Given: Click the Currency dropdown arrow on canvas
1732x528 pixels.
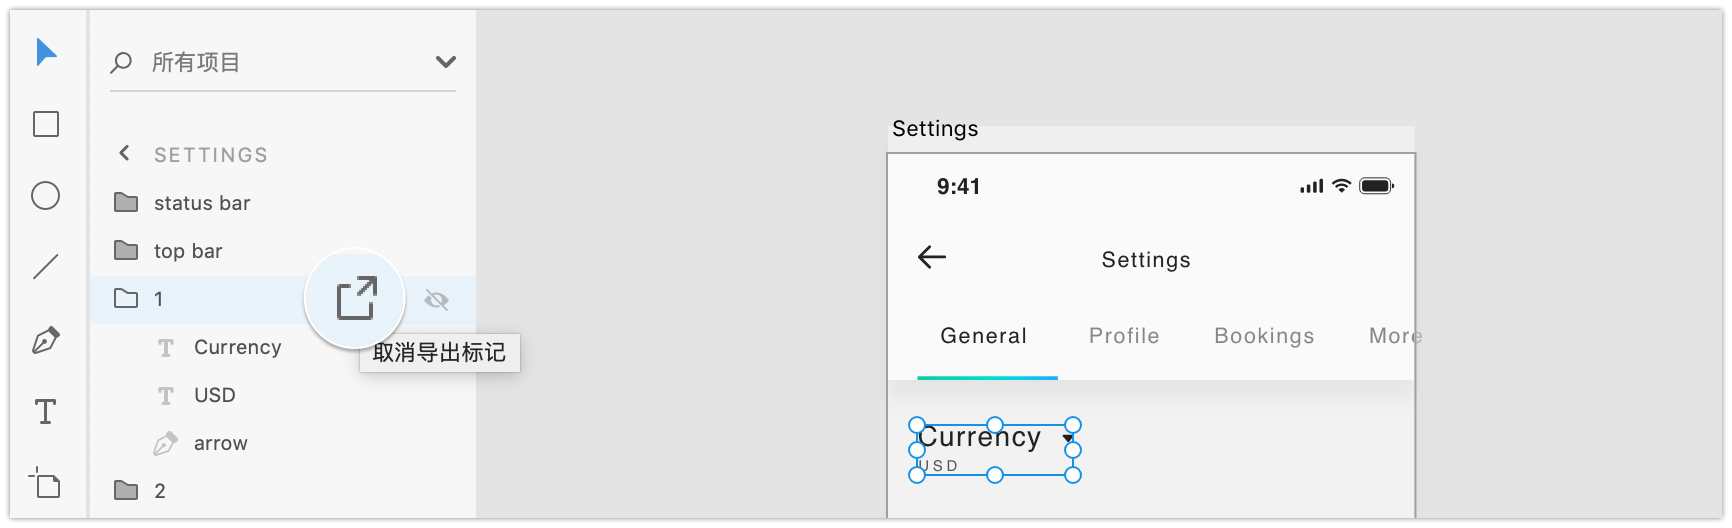Looking at the screenshot, I should click(1067, 439).
